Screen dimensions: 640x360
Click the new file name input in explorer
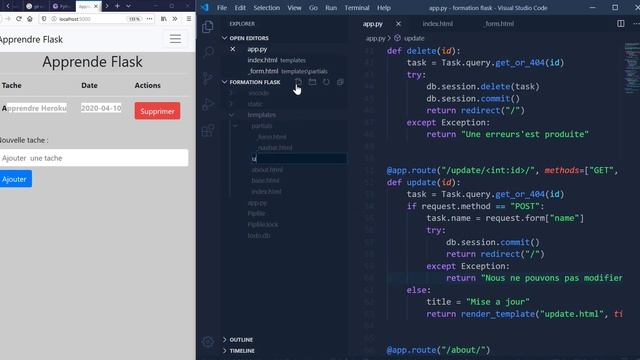(302, 158)
